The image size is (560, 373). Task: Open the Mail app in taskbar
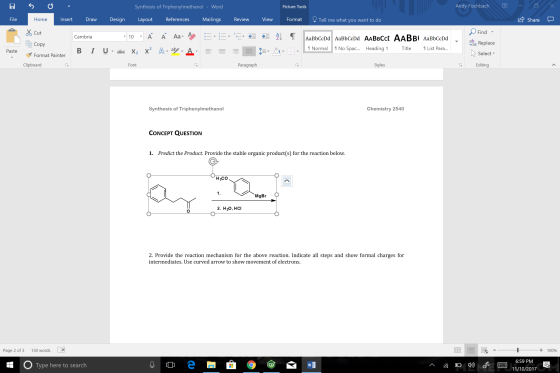tap(291, 365)
